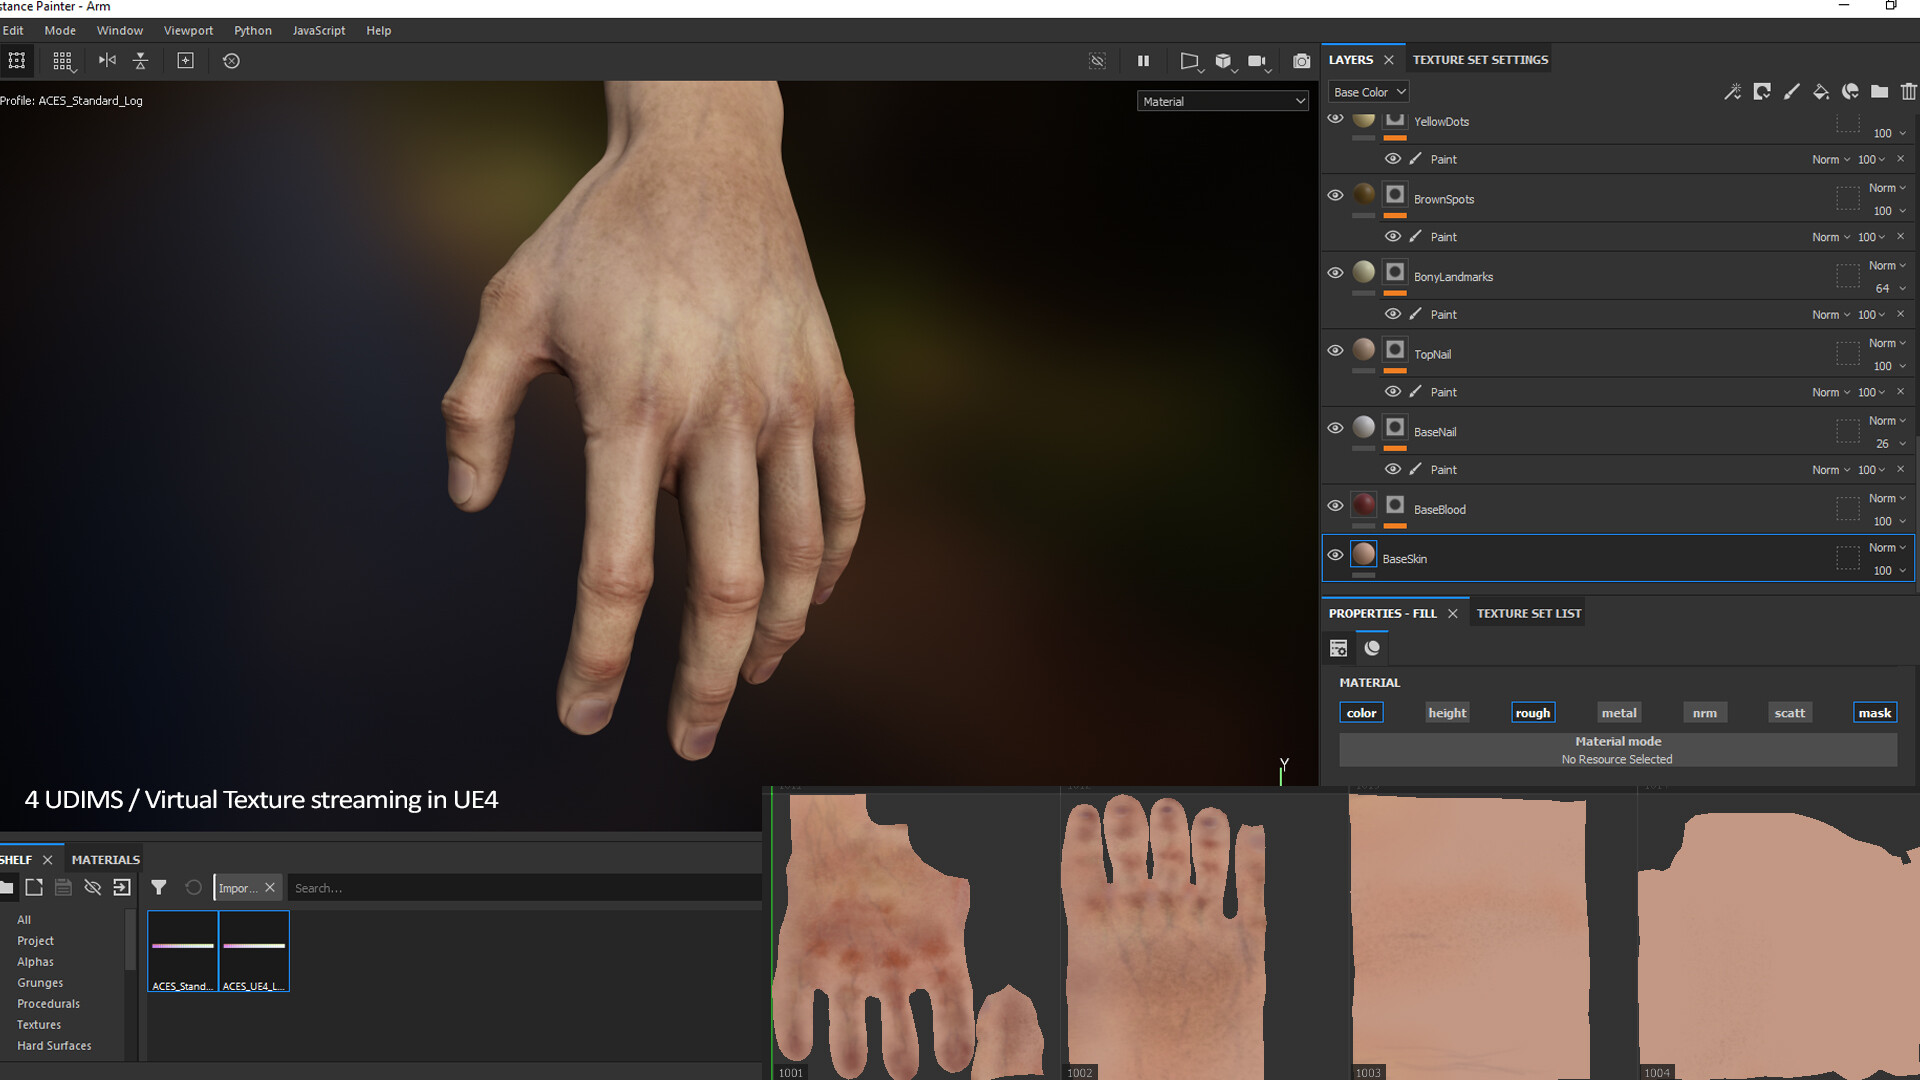Pause the rendering engine
Image resolution: width=1920 pixels, height=1080 pixels.
[x=1143, y=61]
